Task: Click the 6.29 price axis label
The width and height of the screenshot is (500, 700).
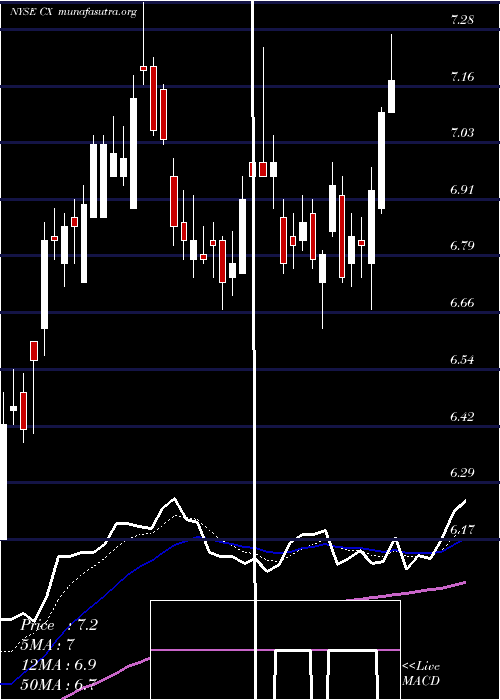Action: tap(462, 473)
